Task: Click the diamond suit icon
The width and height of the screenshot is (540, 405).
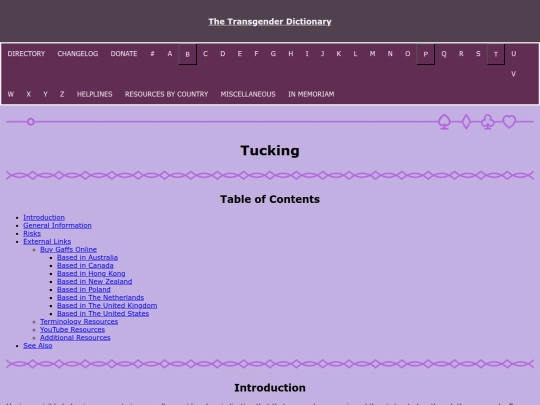Action: click(x=466, y=122)
